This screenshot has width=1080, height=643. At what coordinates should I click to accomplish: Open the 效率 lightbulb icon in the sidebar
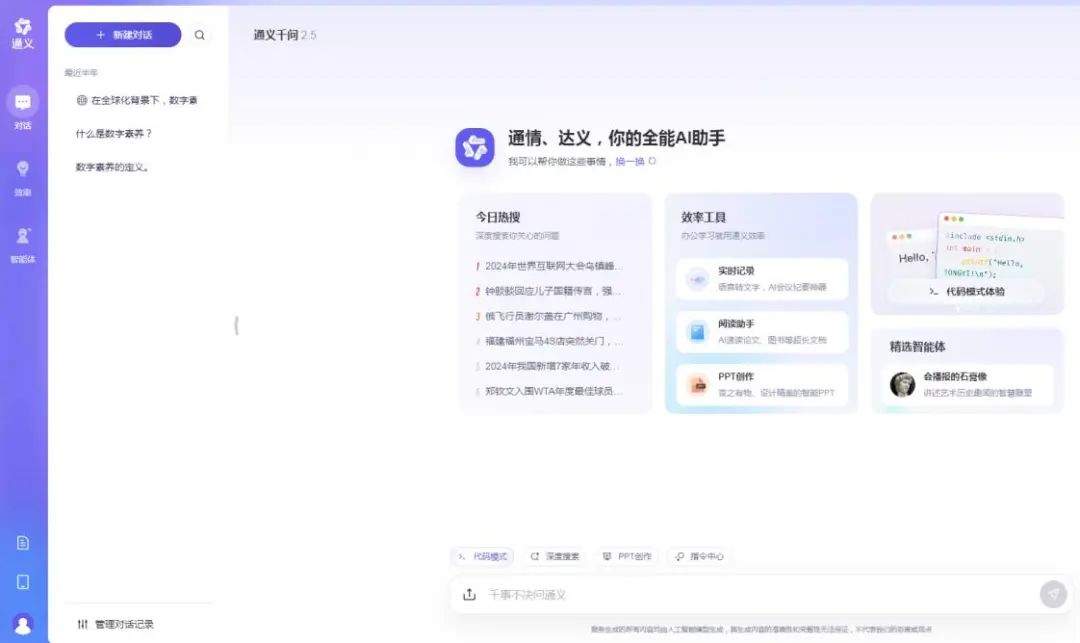point(23,169)
